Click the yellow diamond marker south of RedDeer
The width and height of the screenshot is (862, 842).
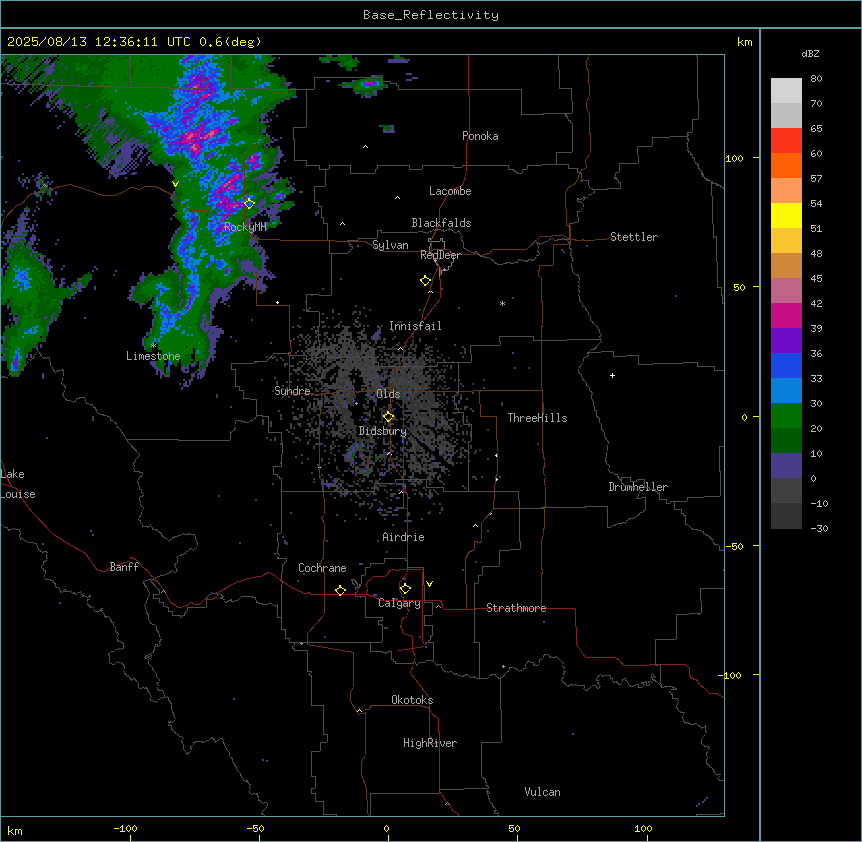click(x=426, y=281)
